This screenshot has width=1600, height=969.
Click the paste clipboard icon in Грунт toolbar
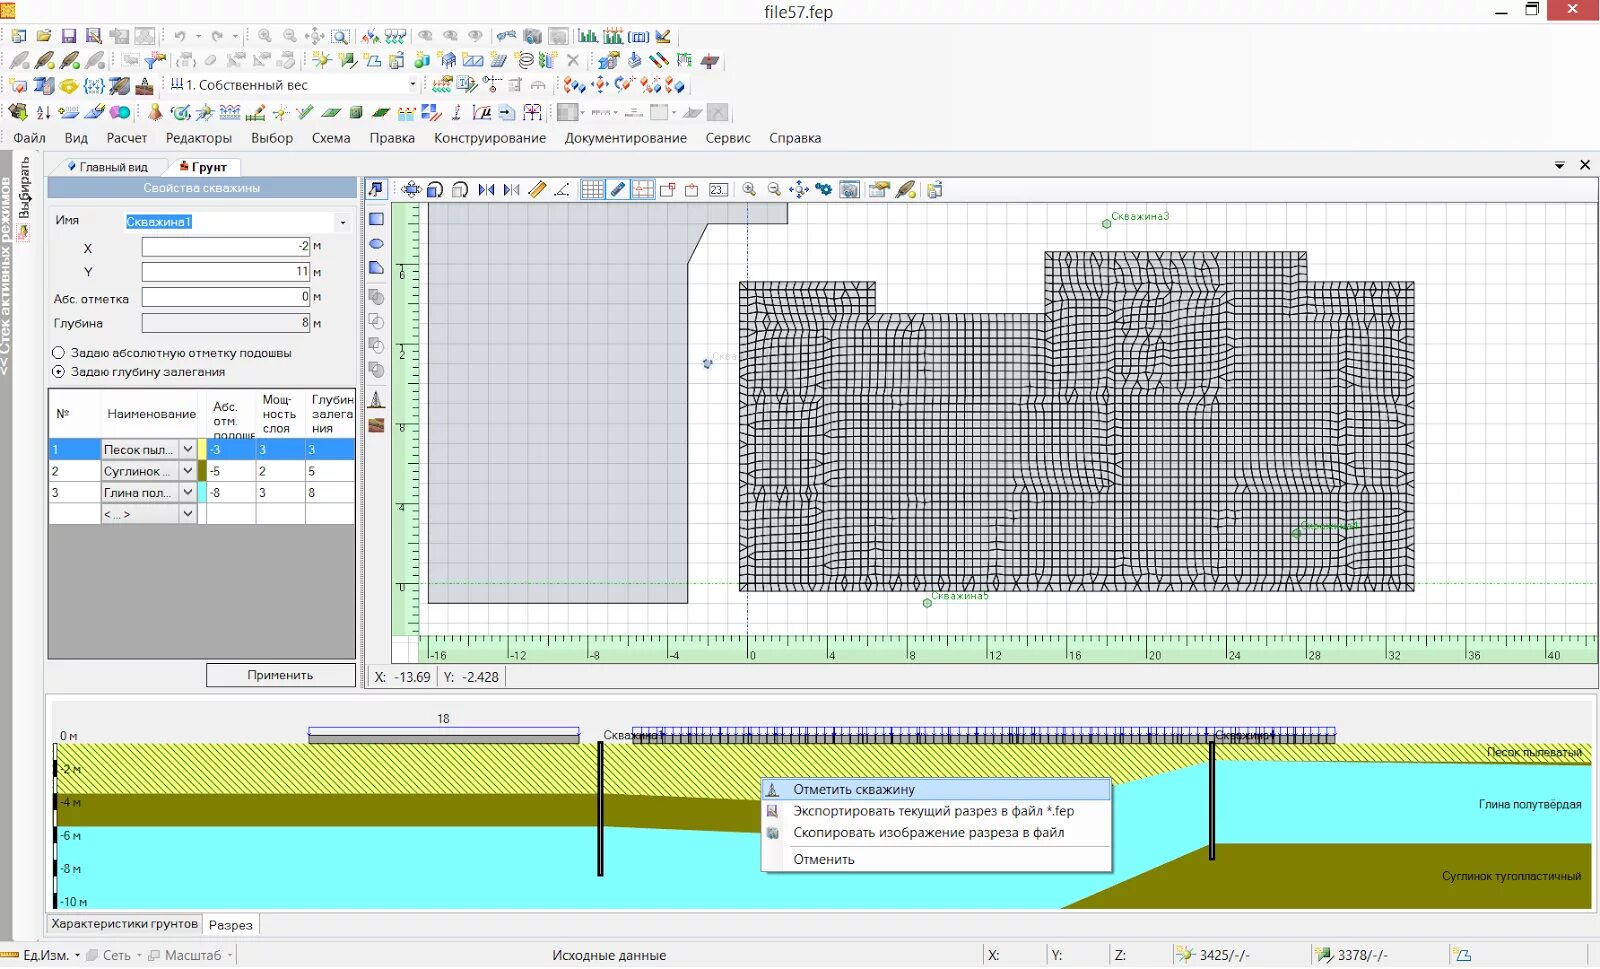tap(935, 190)
